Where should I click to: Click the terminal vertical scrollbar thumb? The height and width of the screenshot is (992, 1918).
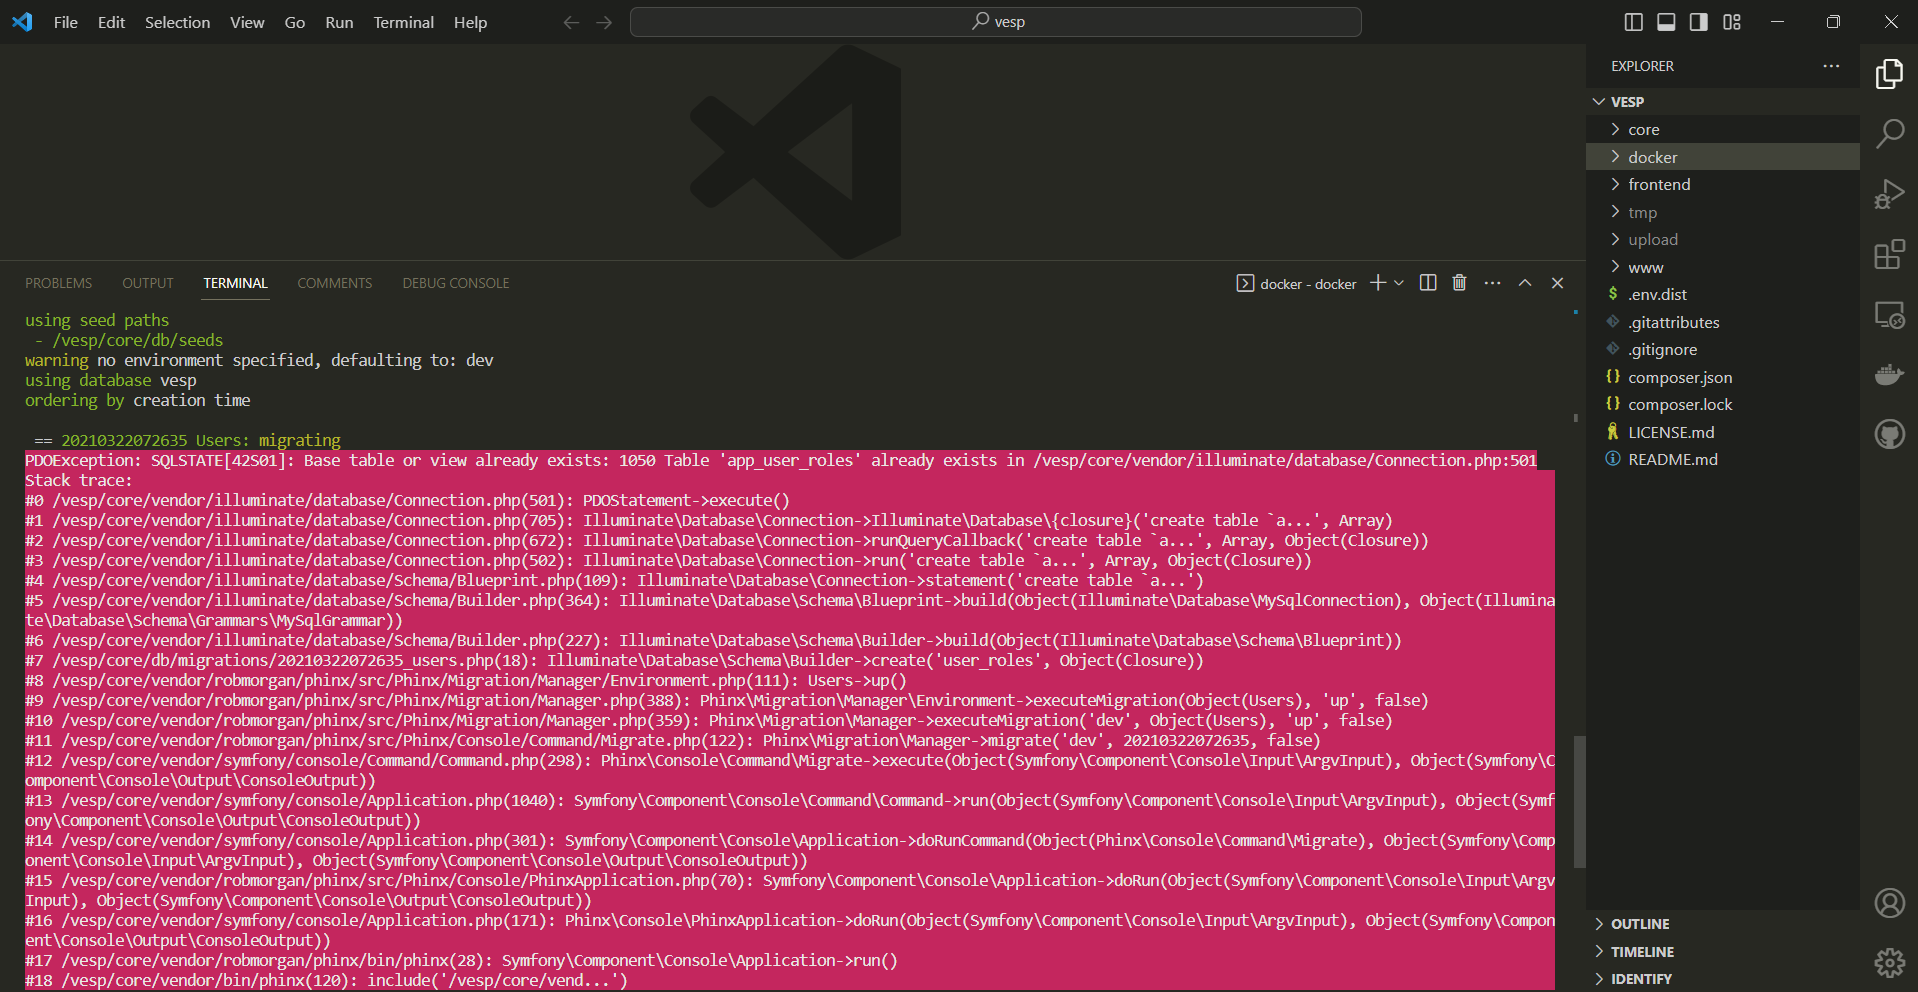1579,802
